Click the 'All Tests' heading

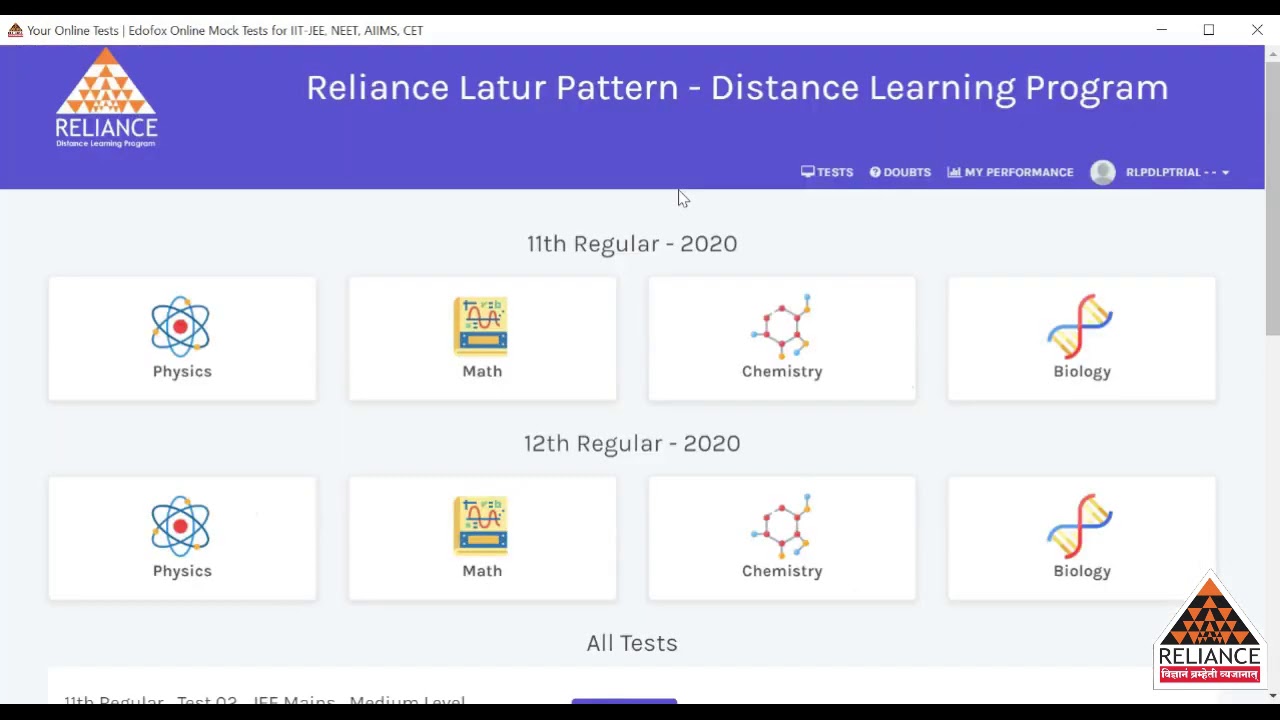coord(632,643)
